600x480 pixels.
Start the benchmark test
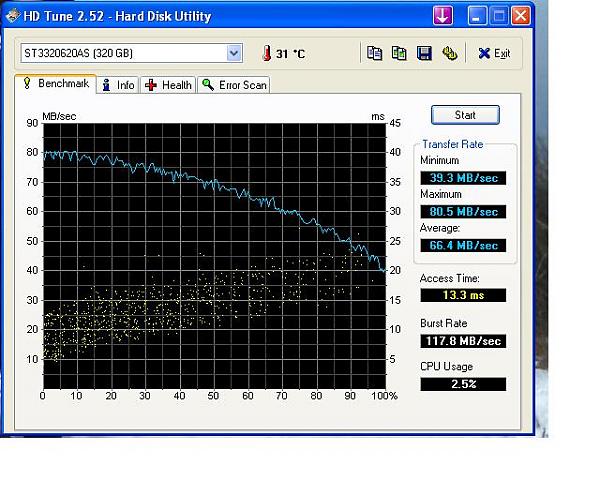[465, 115]
